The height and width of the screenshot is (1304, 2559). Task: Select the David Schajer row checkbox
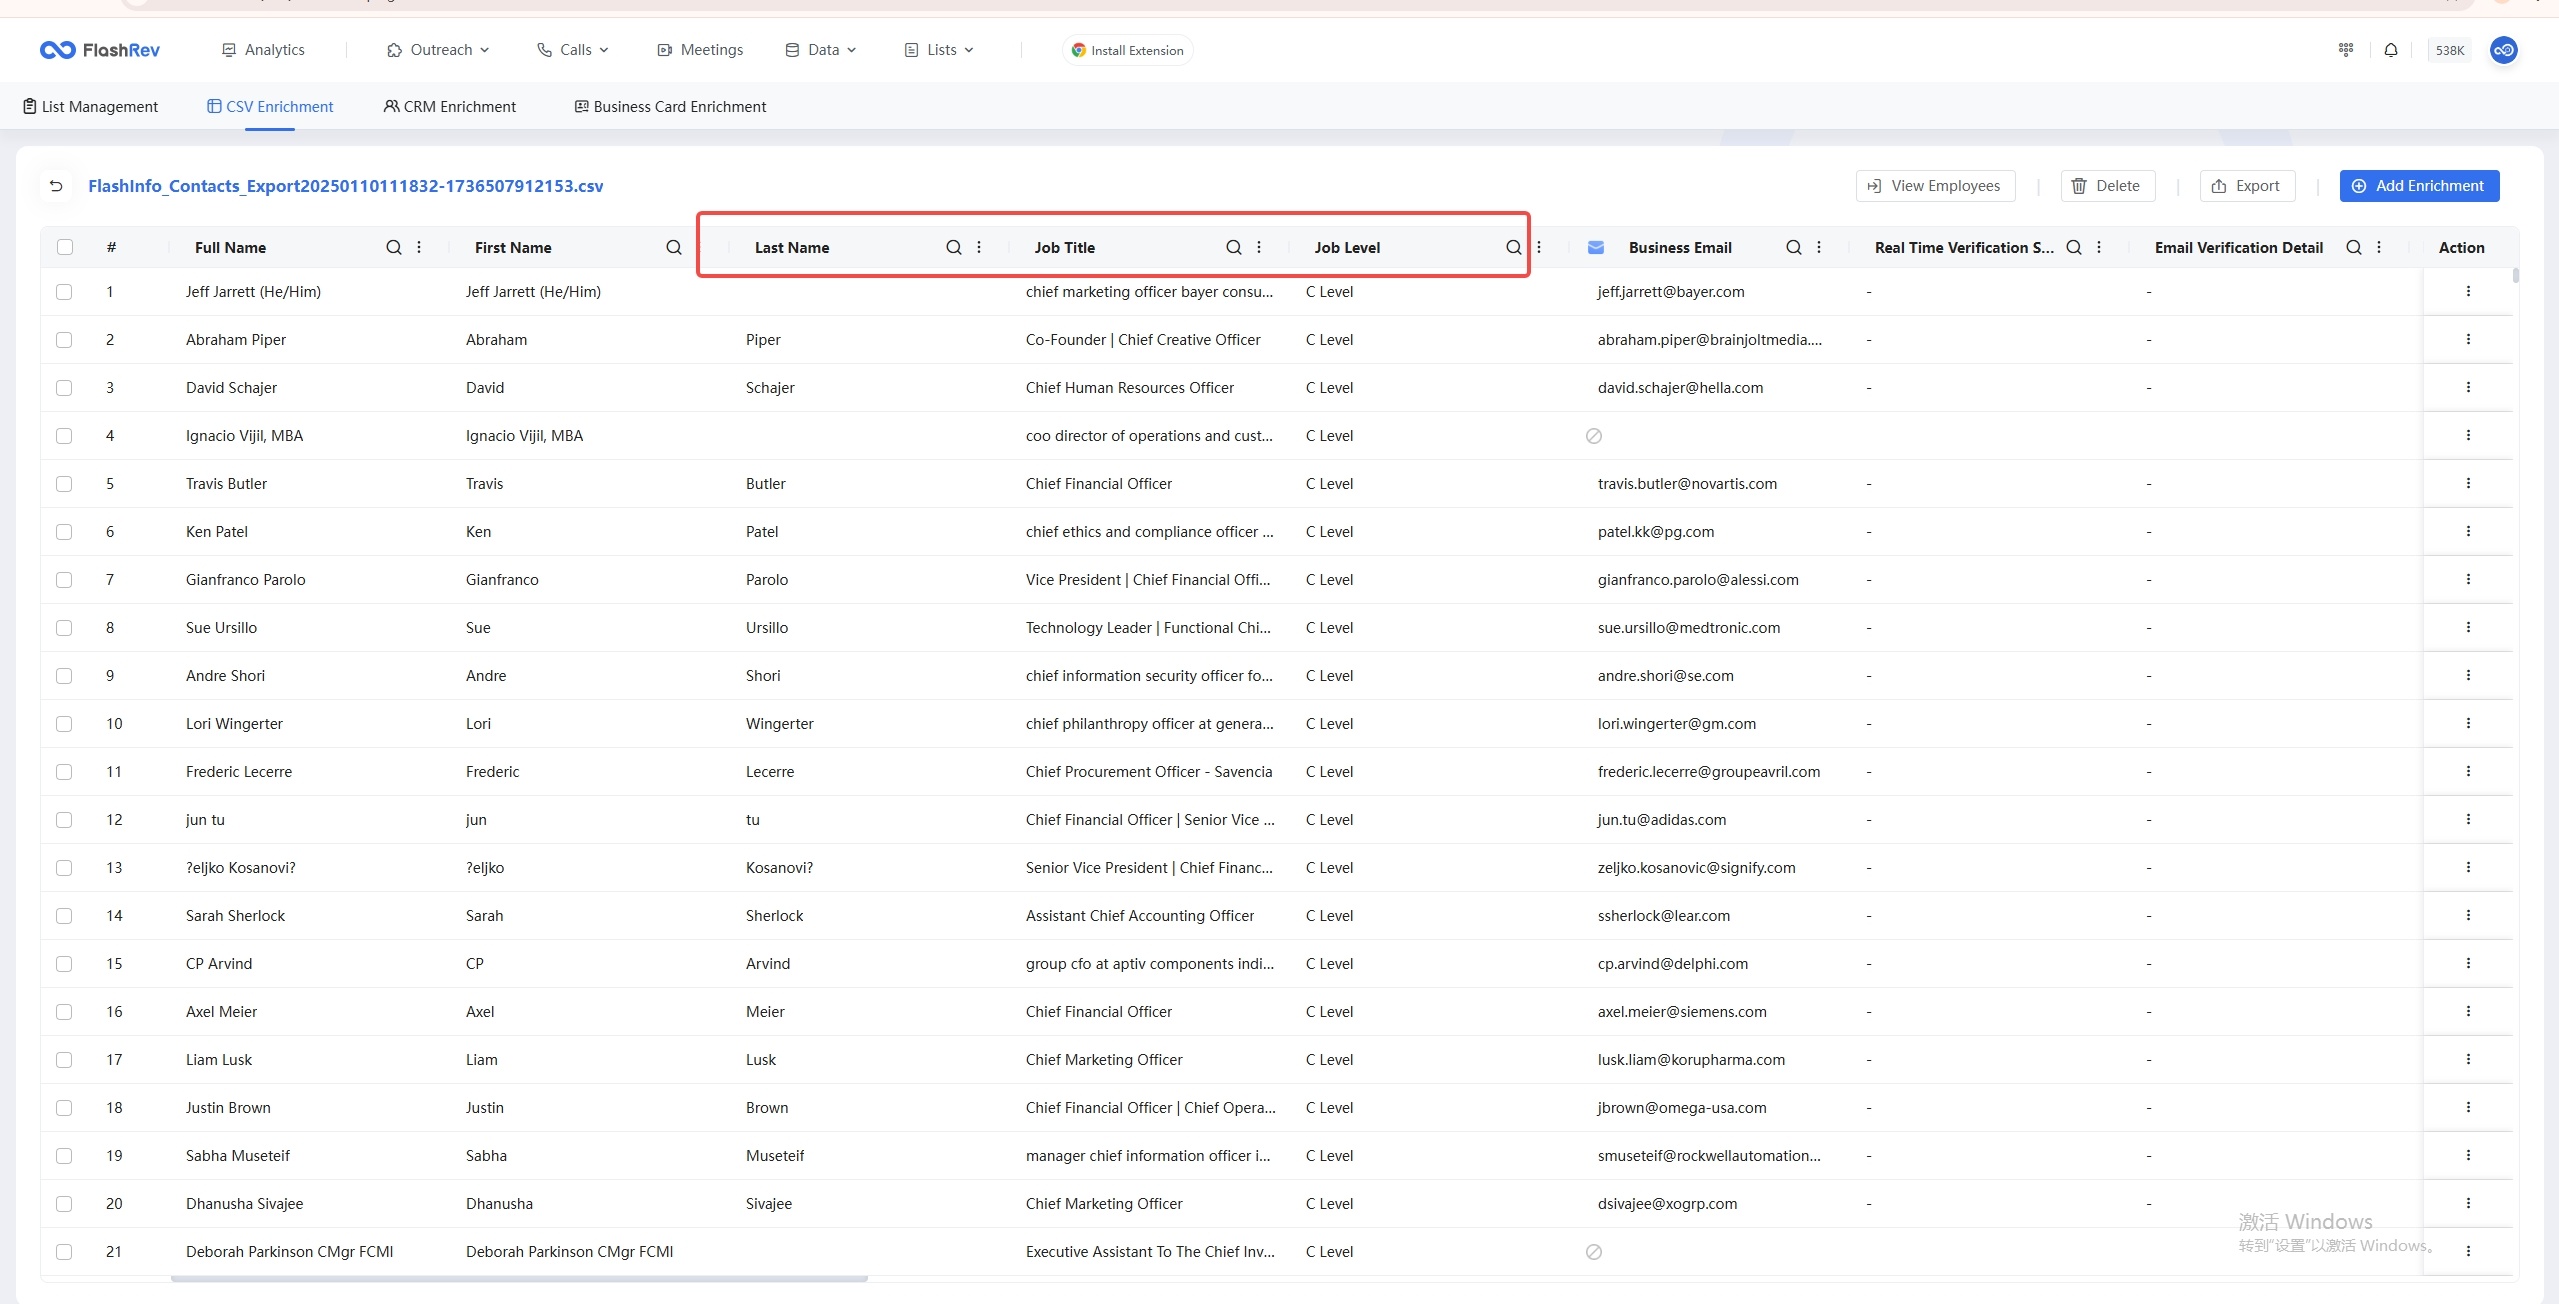[x=64, y=388]
